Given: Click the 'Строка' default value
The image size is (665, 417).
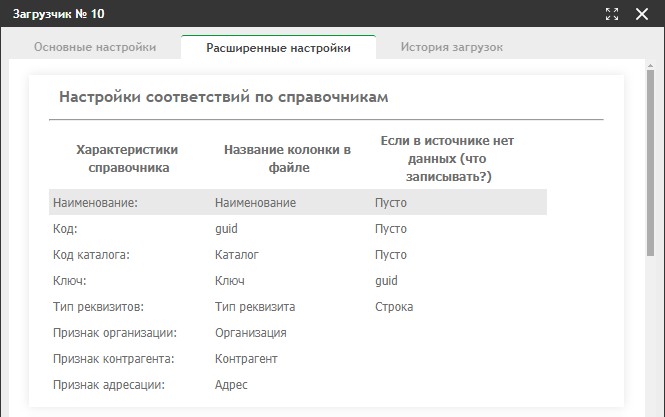Looking at the screenshot, I should (x=394, y=307).
